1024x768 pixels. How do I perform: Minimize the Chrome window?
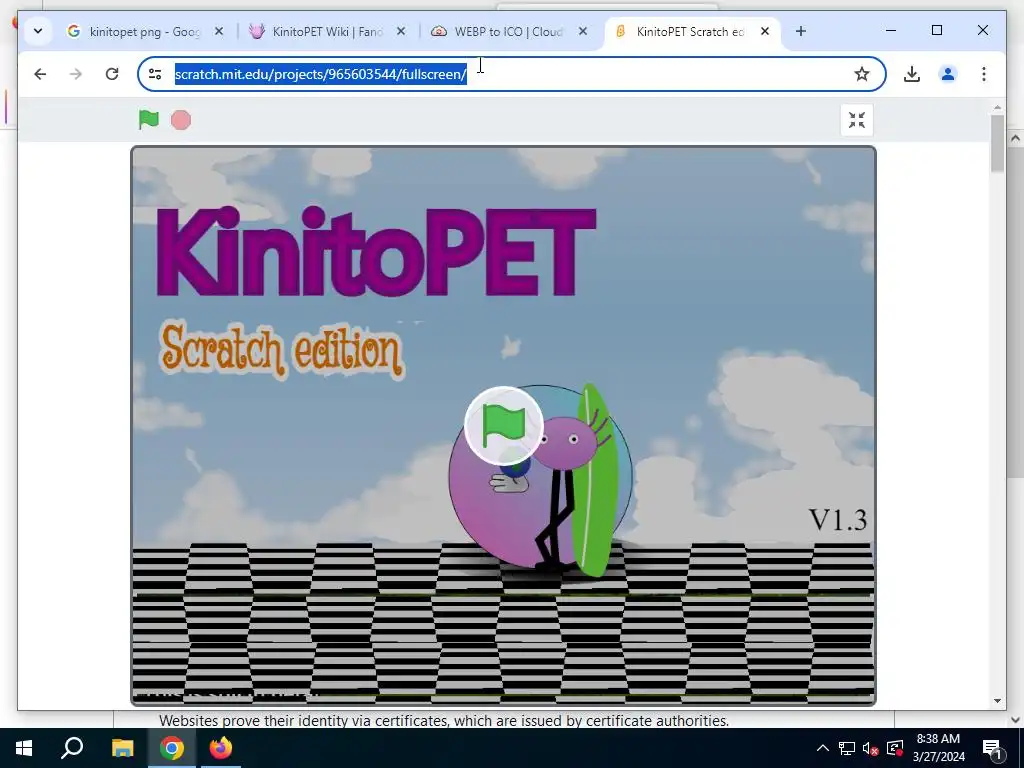point(891,31)
